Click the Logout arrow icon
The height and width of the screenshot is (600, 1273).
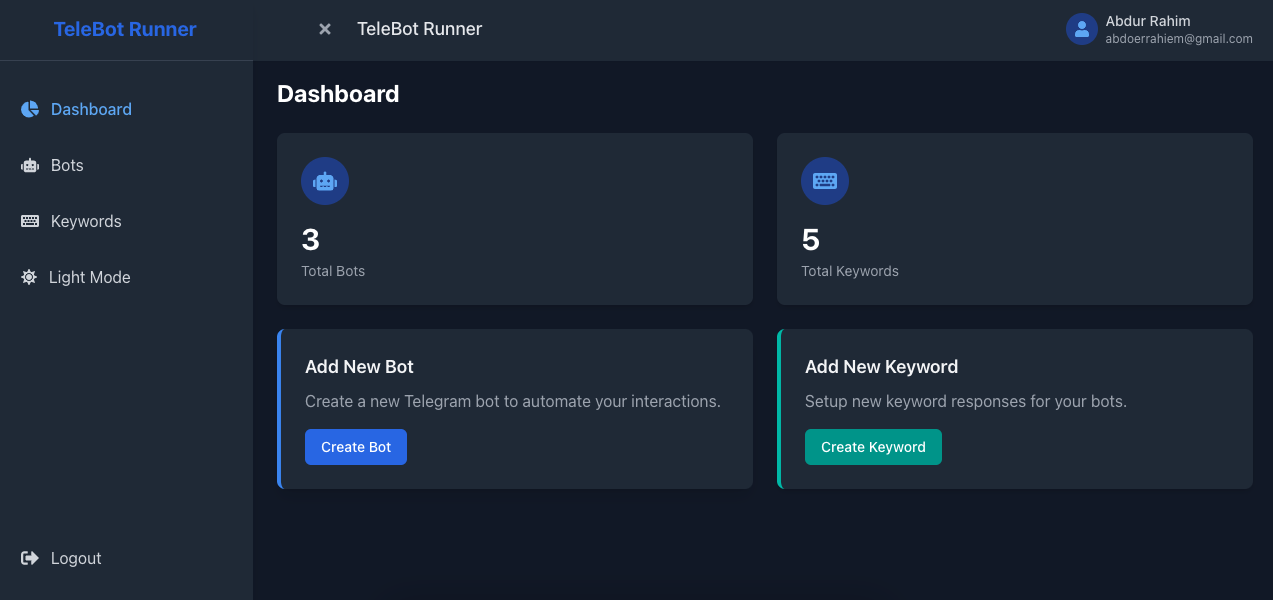[x=30, y=558]
